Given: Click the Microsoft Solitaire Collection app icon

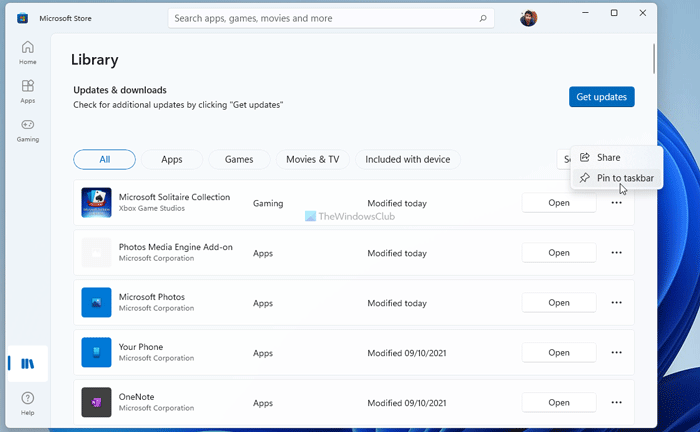Looking at the screenshot, I should [96, 203].
